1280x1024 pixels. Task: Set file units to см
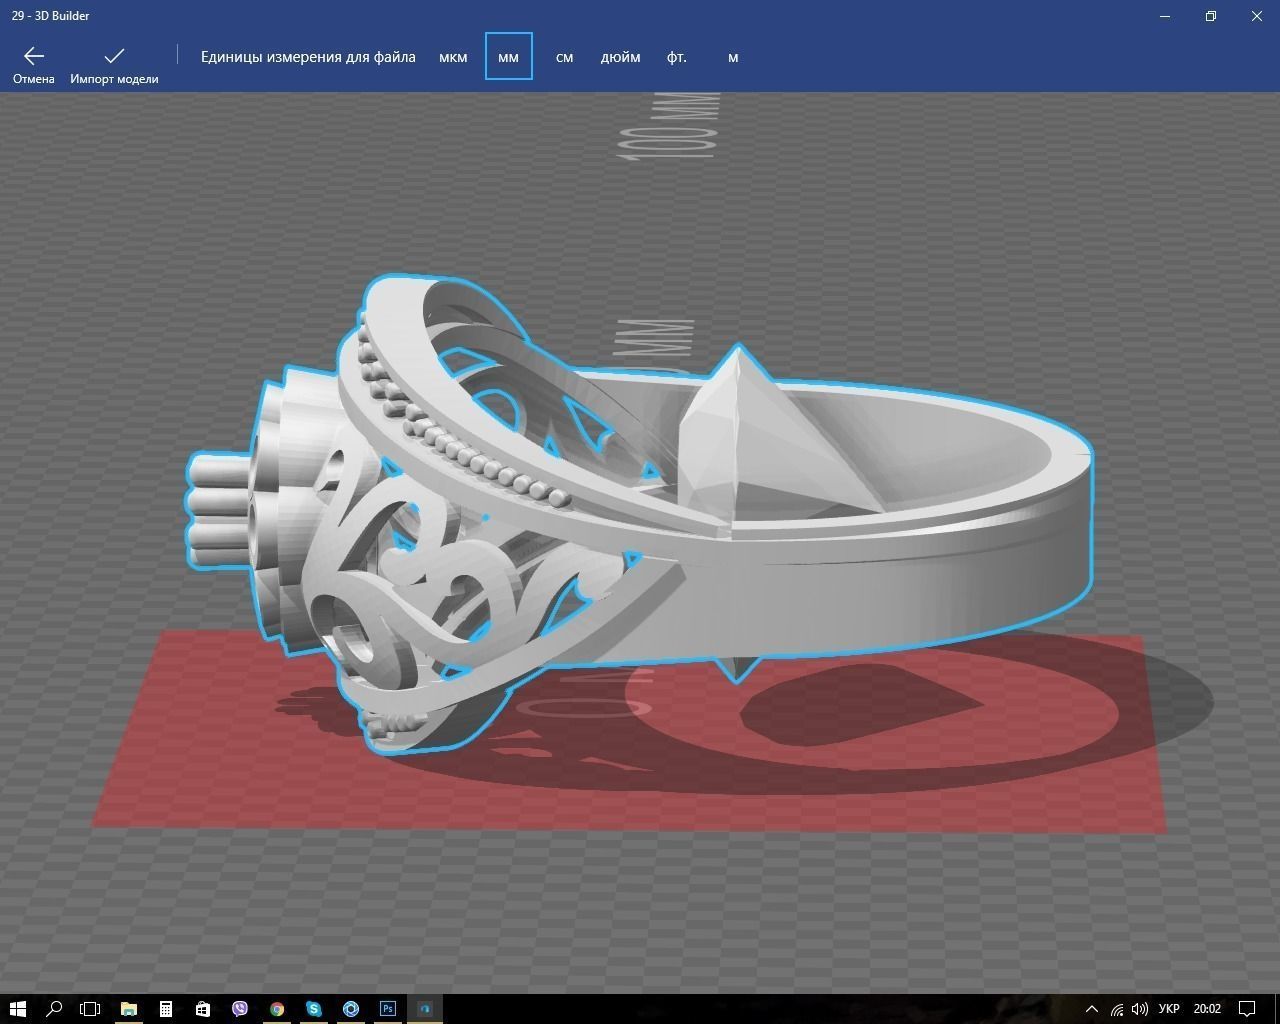[x=564, y=57]
